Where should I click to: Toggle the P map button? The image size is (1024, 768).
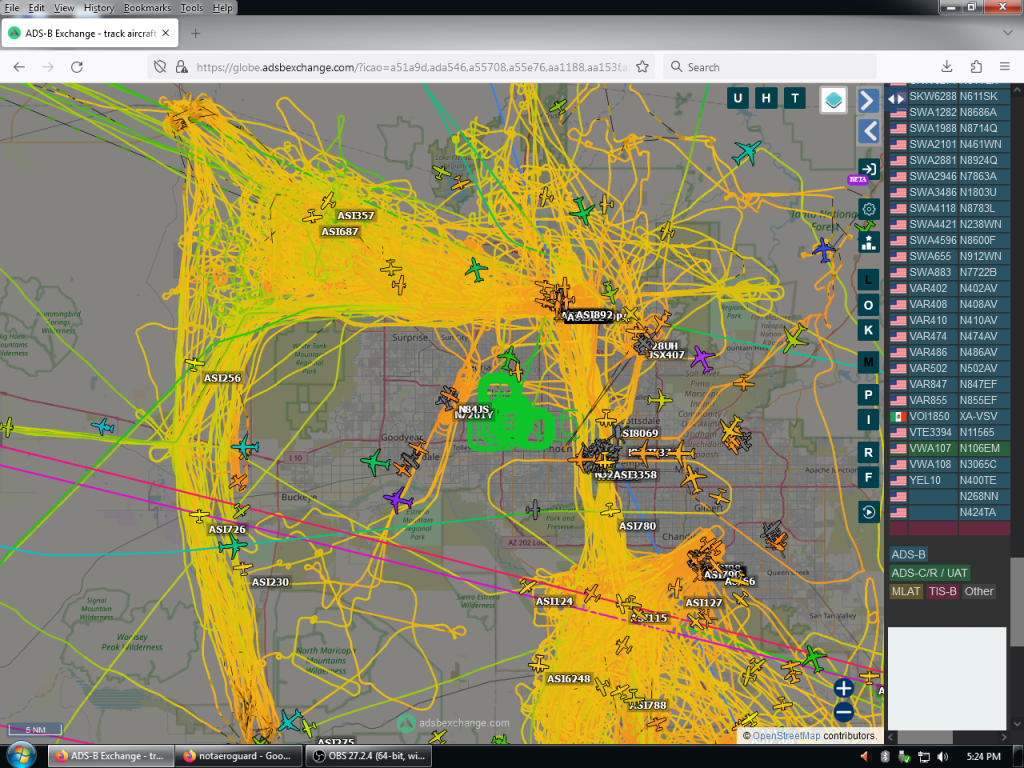tap(869, 394)
